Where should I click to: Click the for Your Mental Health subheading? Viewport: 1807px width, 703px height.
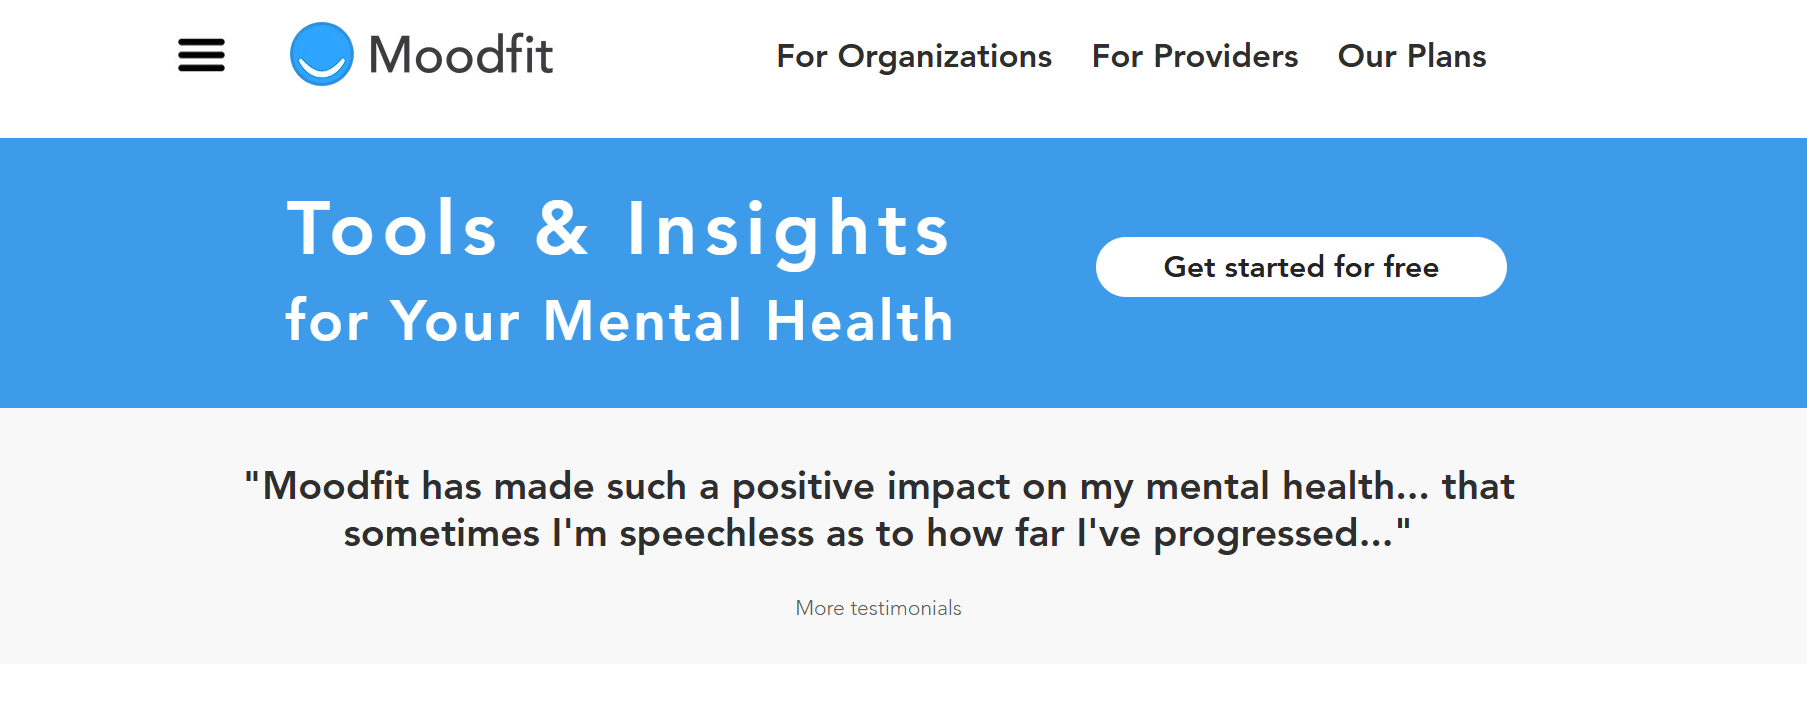(x=620, y=320)
